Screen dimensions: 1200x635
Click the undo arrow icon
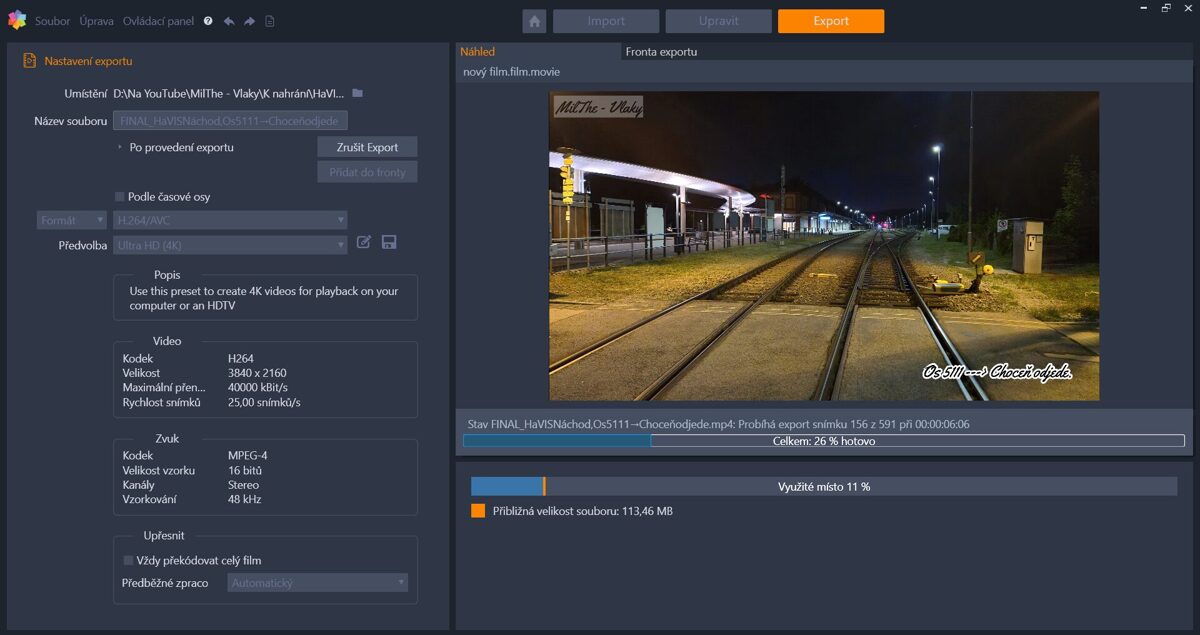pos(229,21)
